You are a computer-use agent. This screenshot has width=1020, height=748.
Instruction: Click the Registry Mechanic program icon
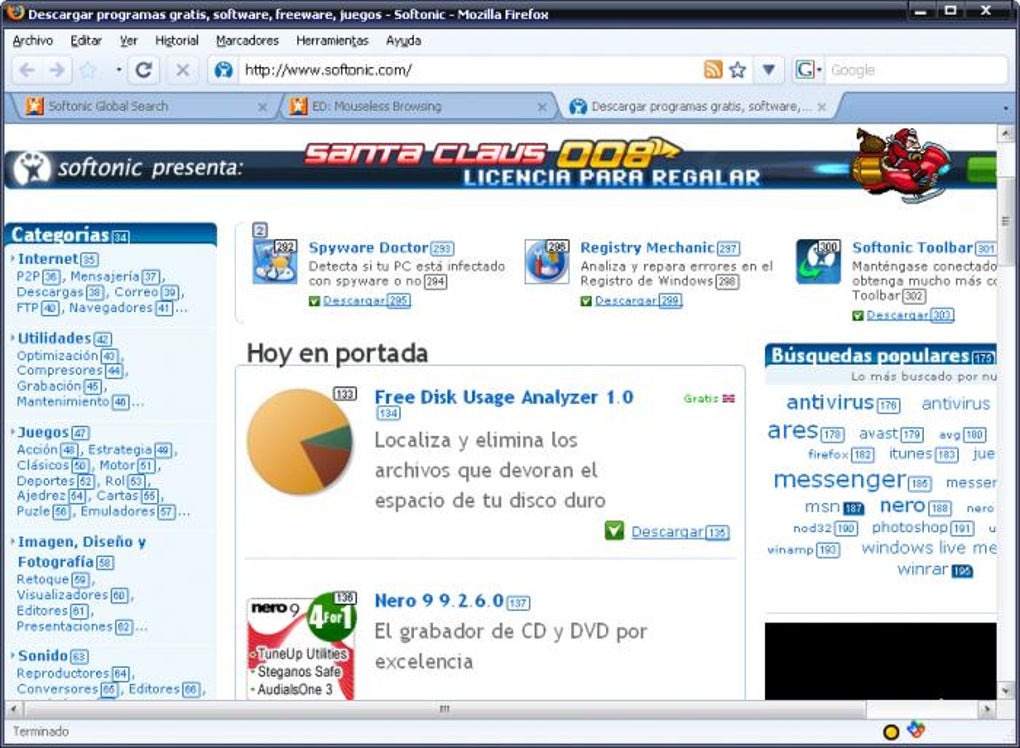point(546,262)
